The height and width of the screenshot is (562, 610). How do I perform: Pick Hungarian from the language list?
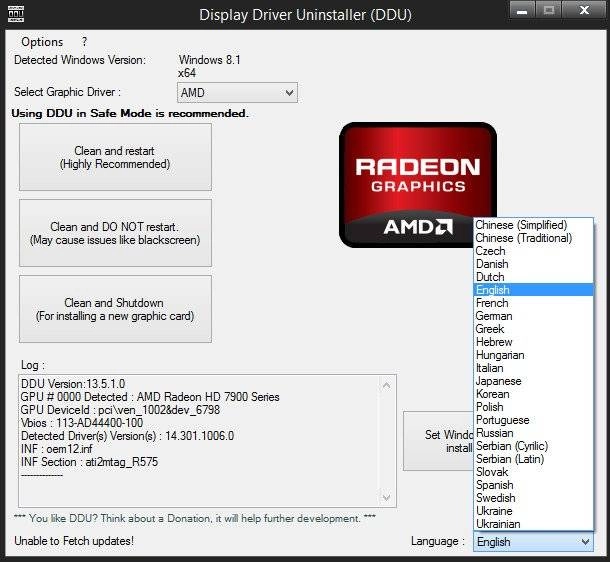tap(533, 355)
